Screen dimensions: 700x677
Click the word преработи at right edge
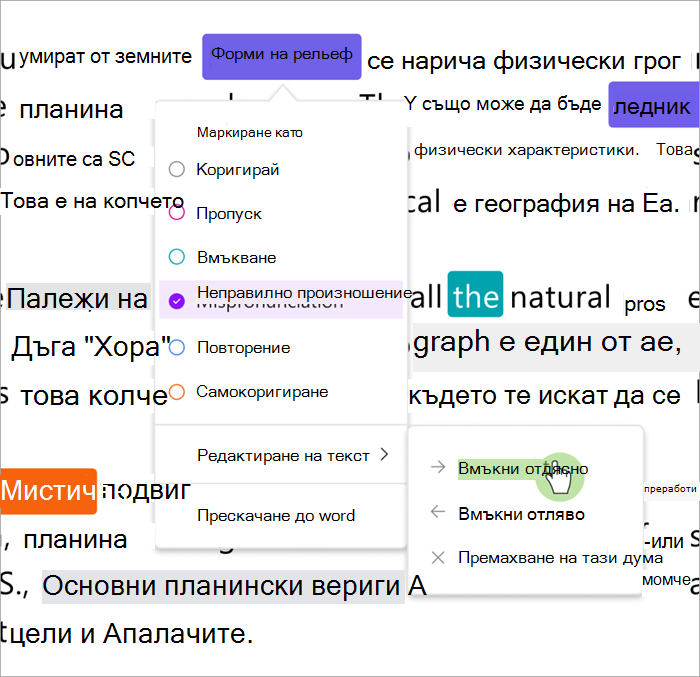pos(670,489)
